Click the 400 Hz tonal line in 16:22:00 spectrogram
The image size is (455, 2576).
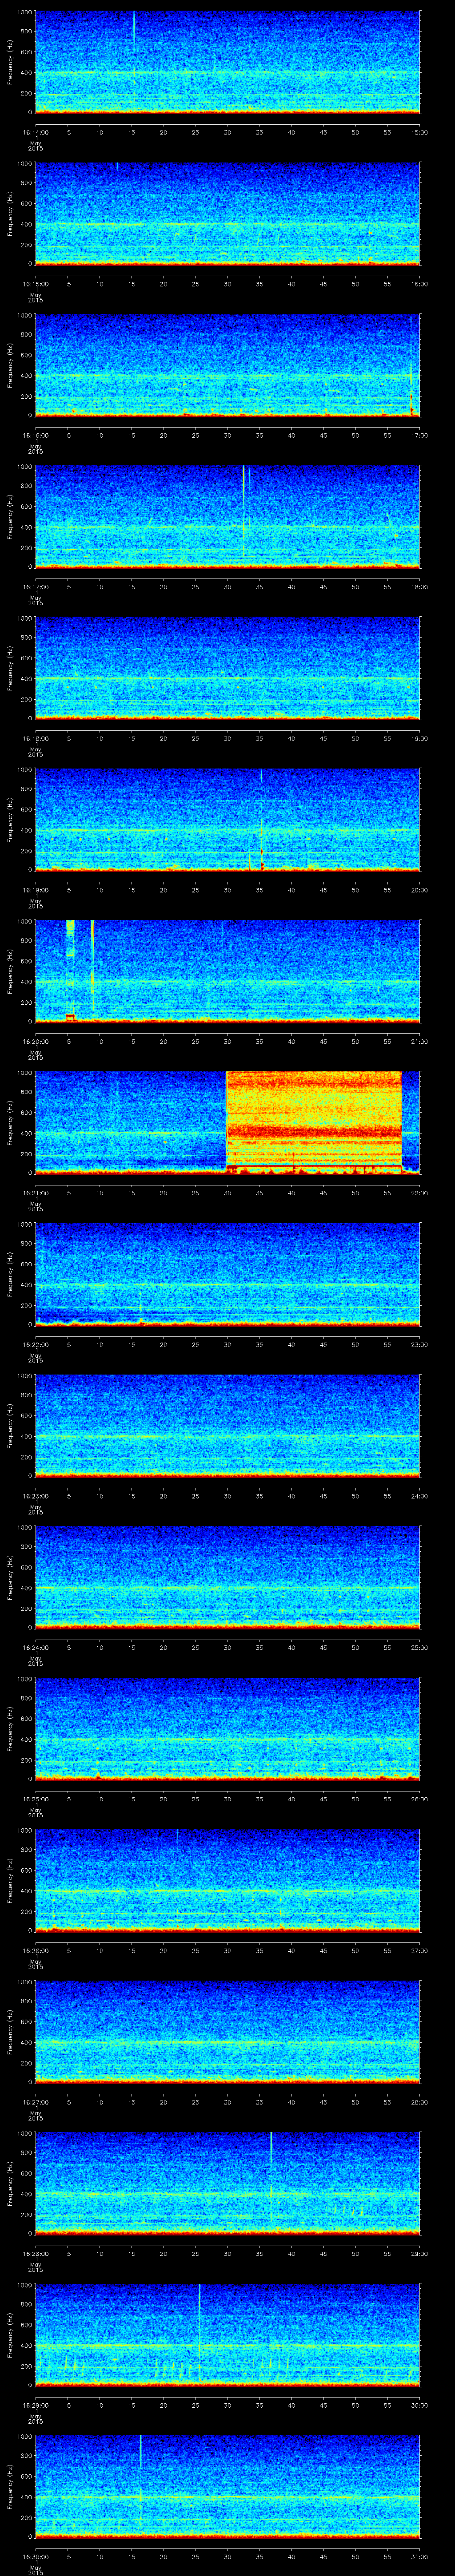pyautogui.click(x=227, y=1284)
